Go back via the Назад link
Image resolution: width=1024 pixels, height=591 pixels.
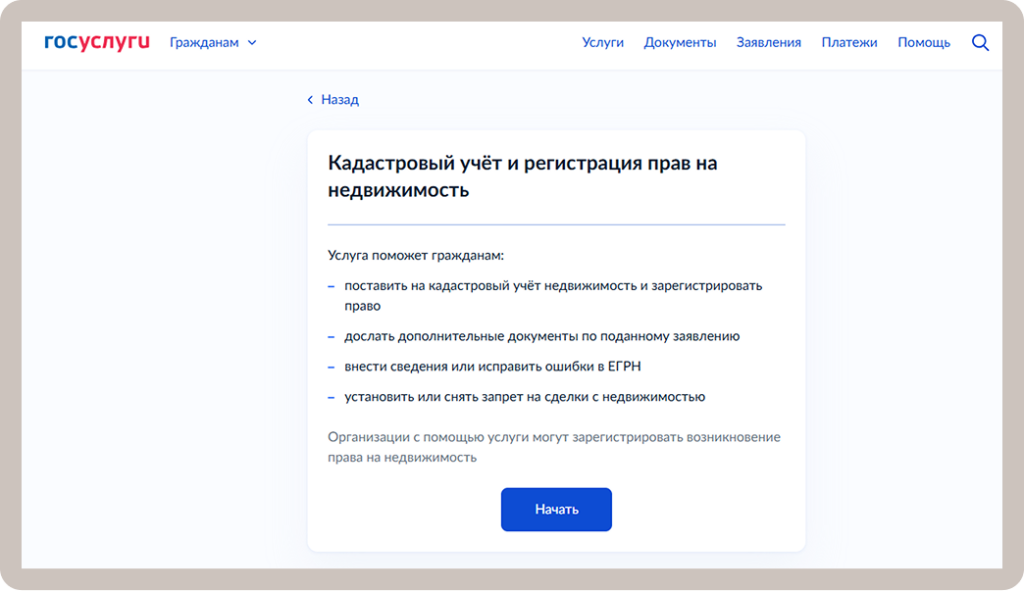pos(333,99)
